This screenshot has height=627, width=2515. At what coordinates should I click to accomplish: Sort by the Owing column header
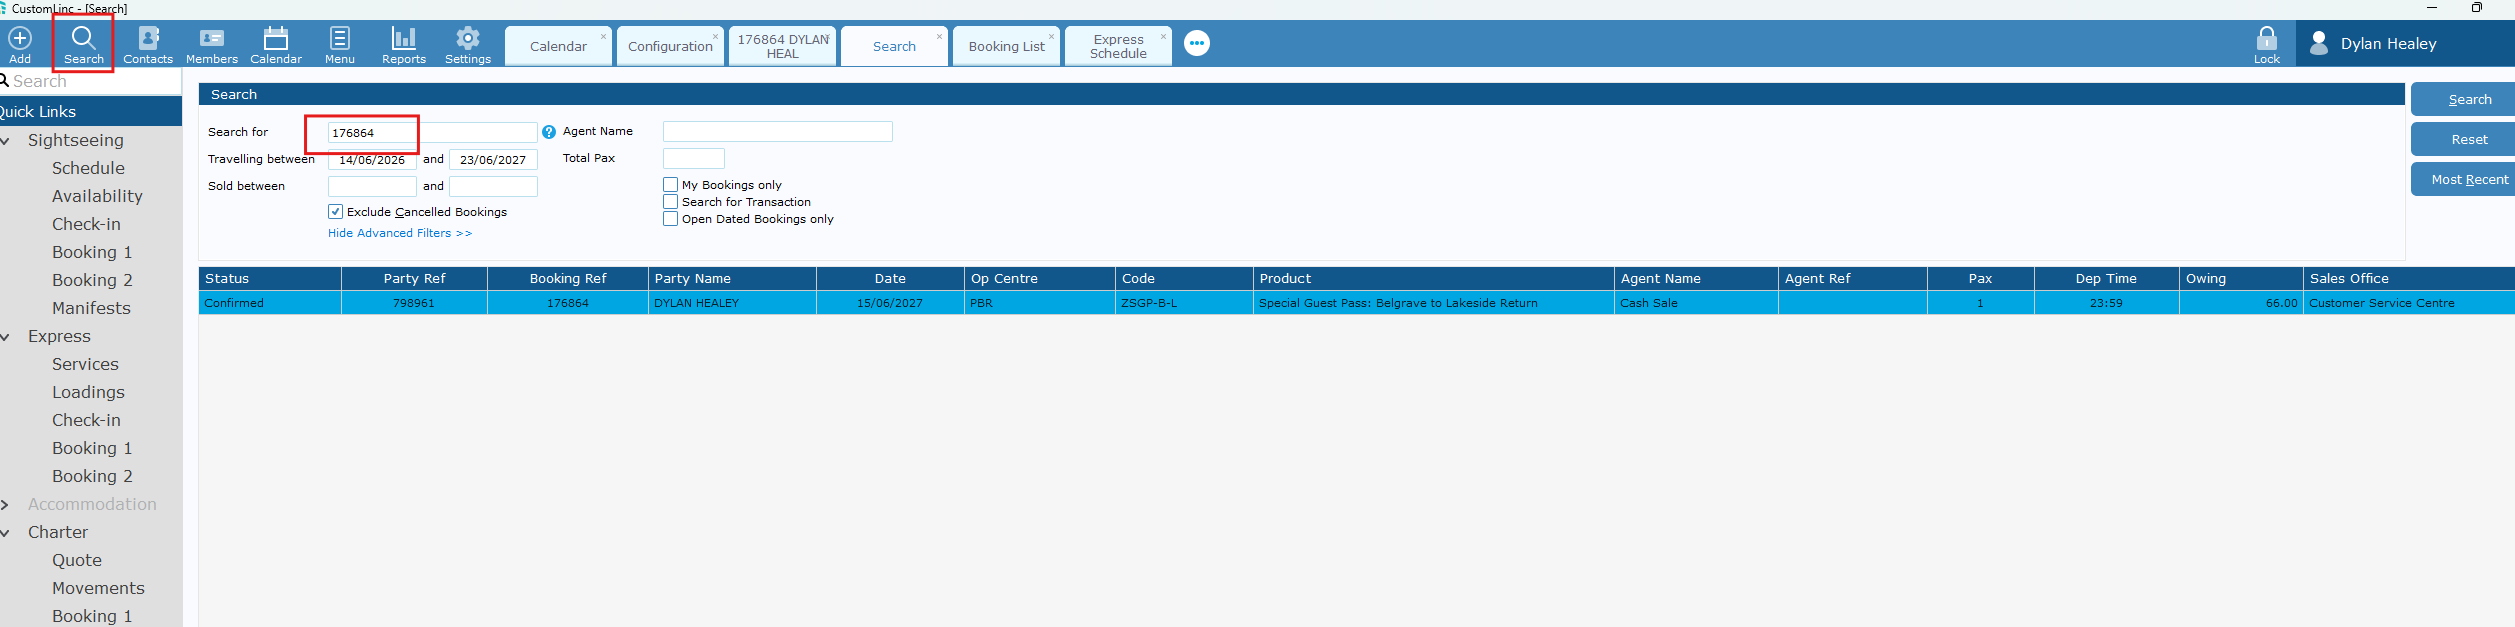pos(2241,279)
